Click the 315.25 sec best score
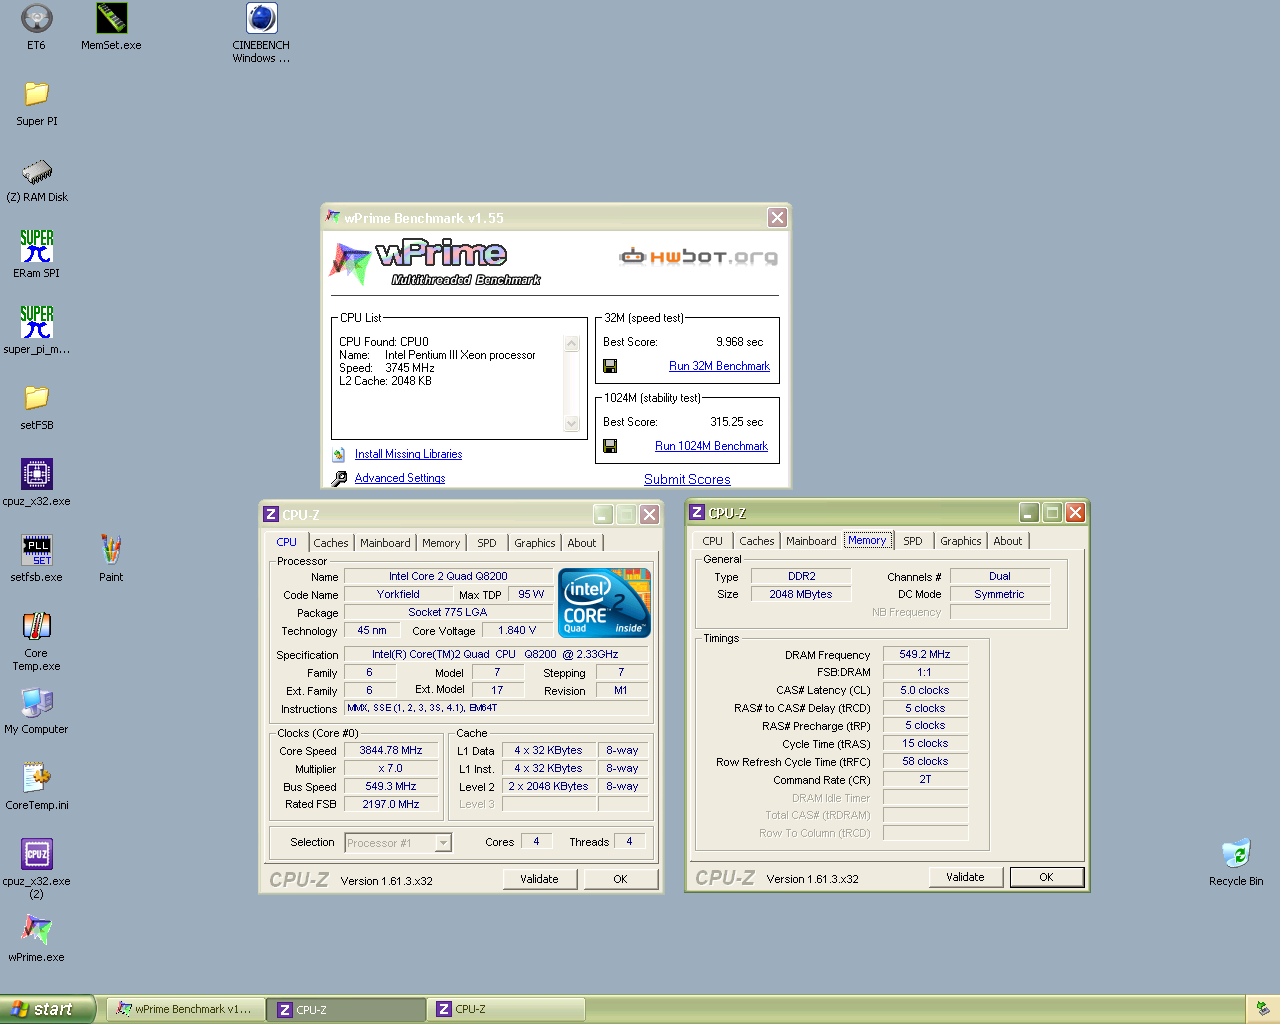 [736, 422]
